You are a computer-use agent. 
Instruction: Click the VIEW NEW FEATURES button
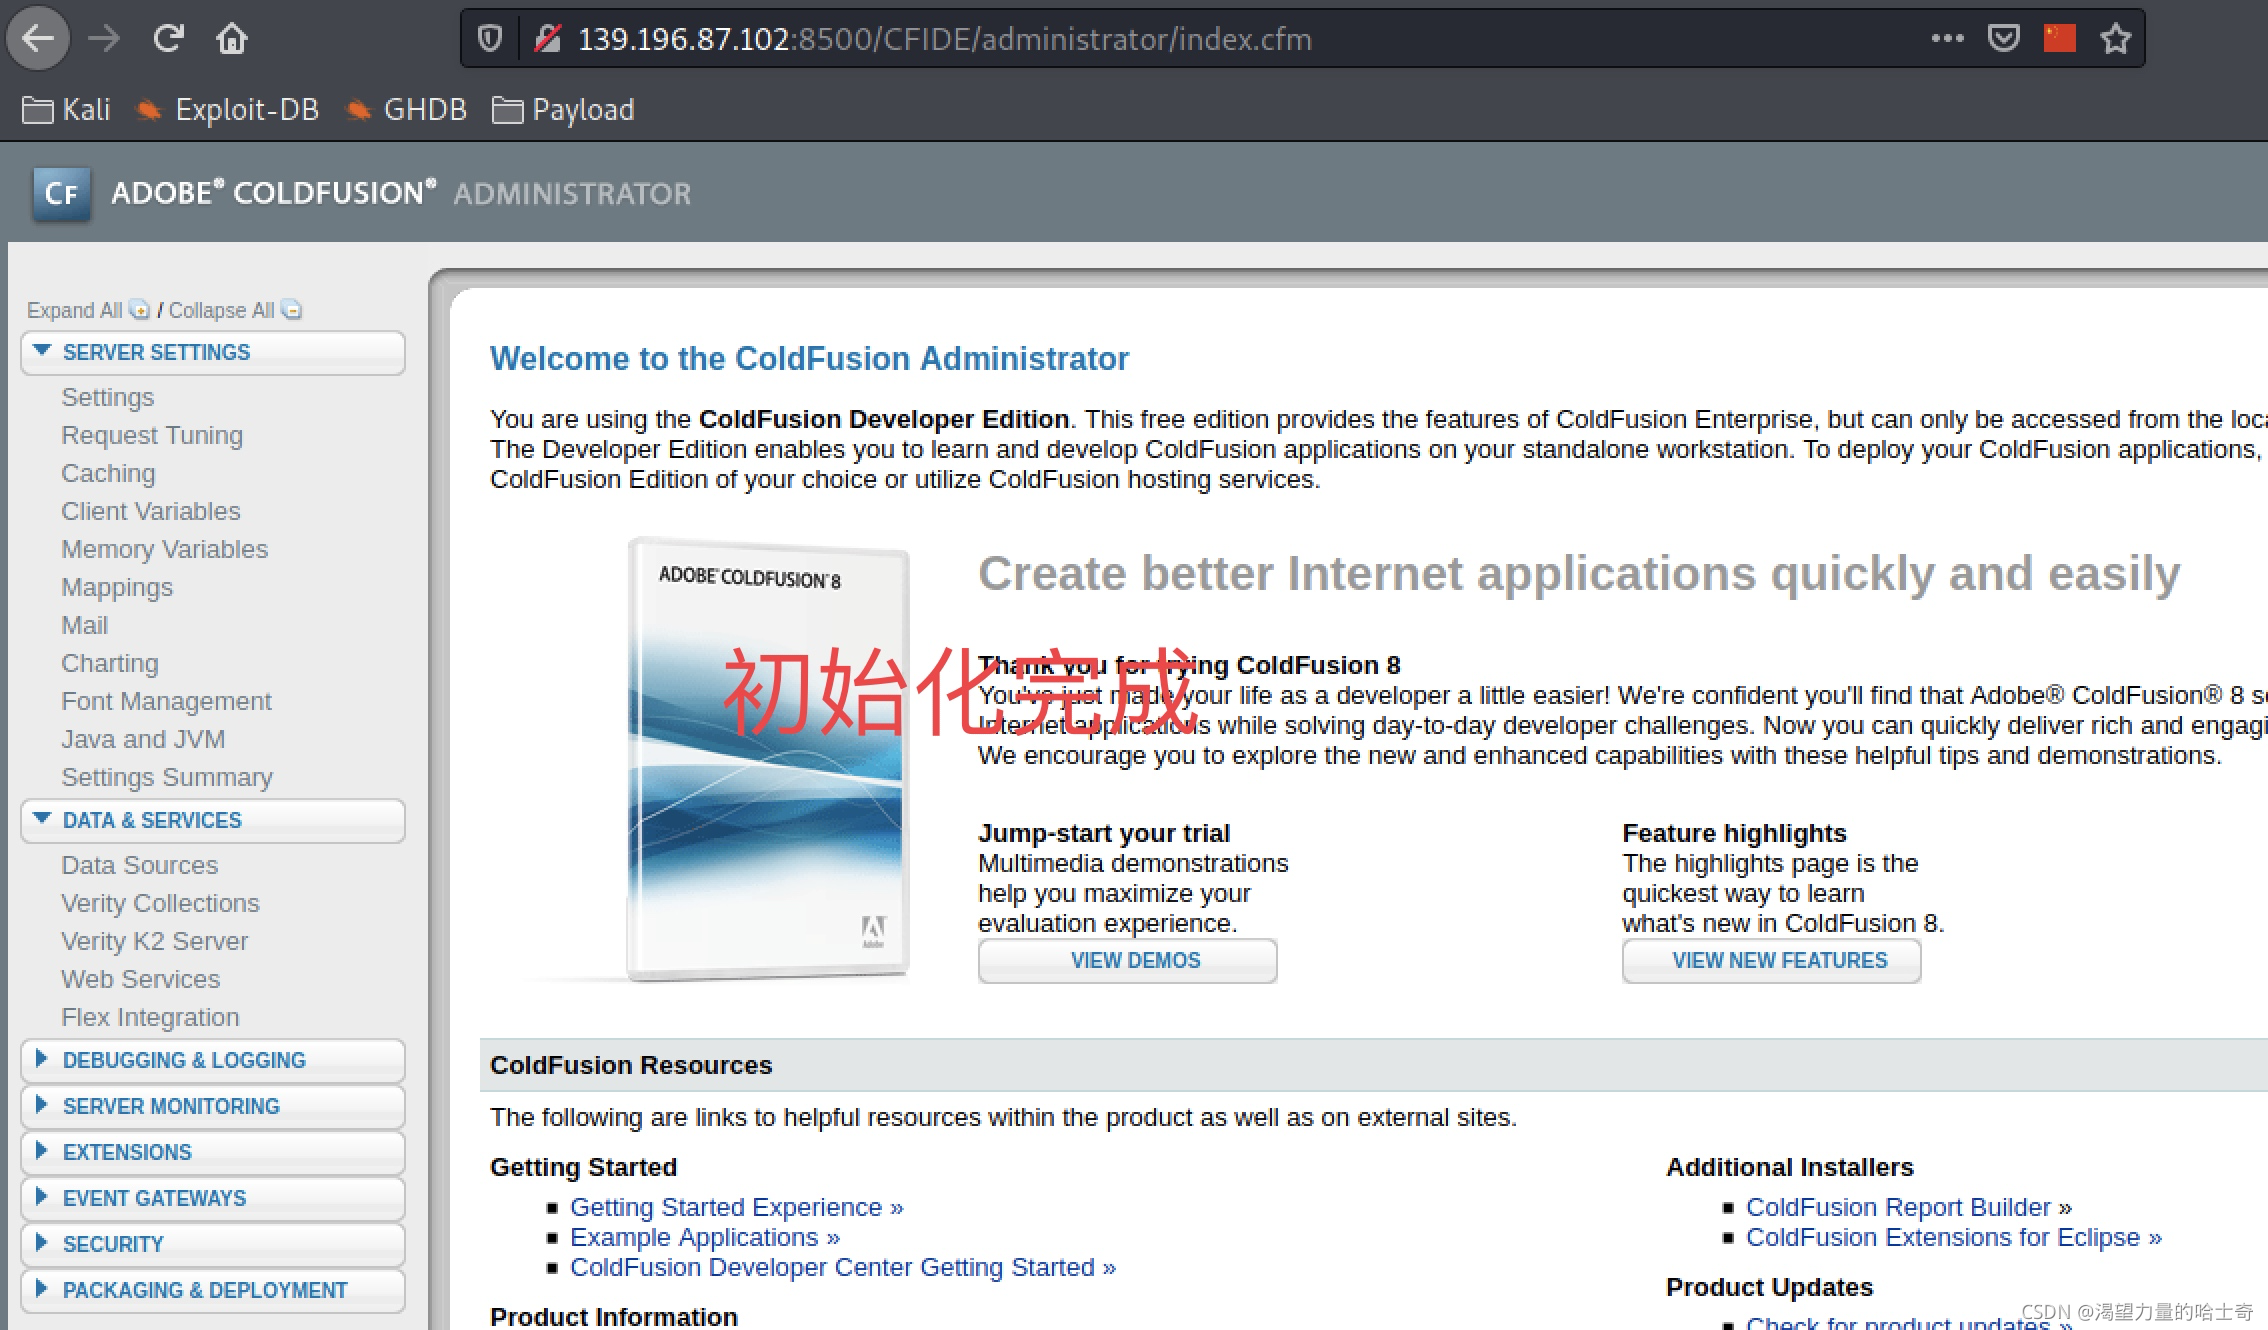tap(1772, 961)
